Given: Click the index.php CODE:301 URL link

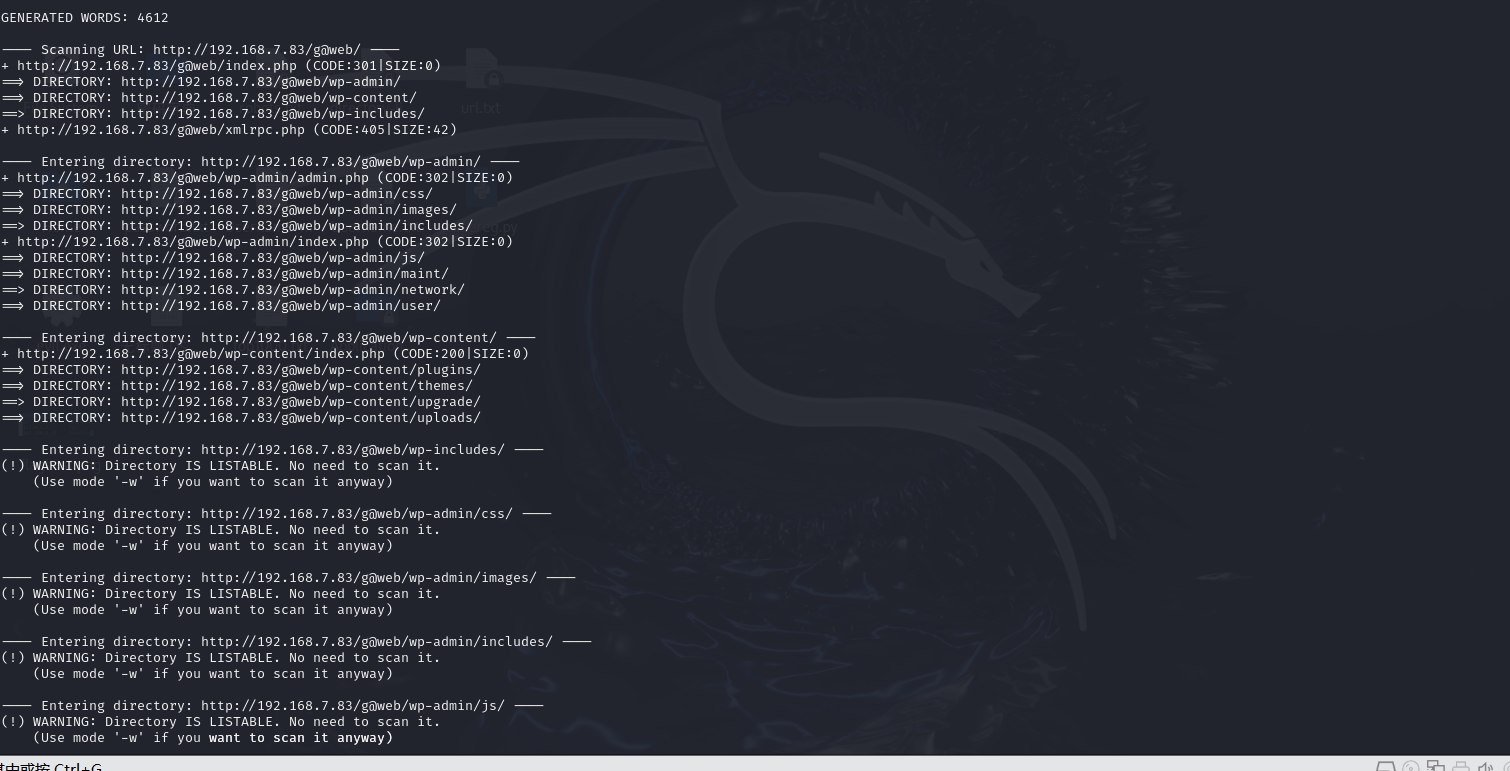Looking at the screenshot, I should pos(230,65).
